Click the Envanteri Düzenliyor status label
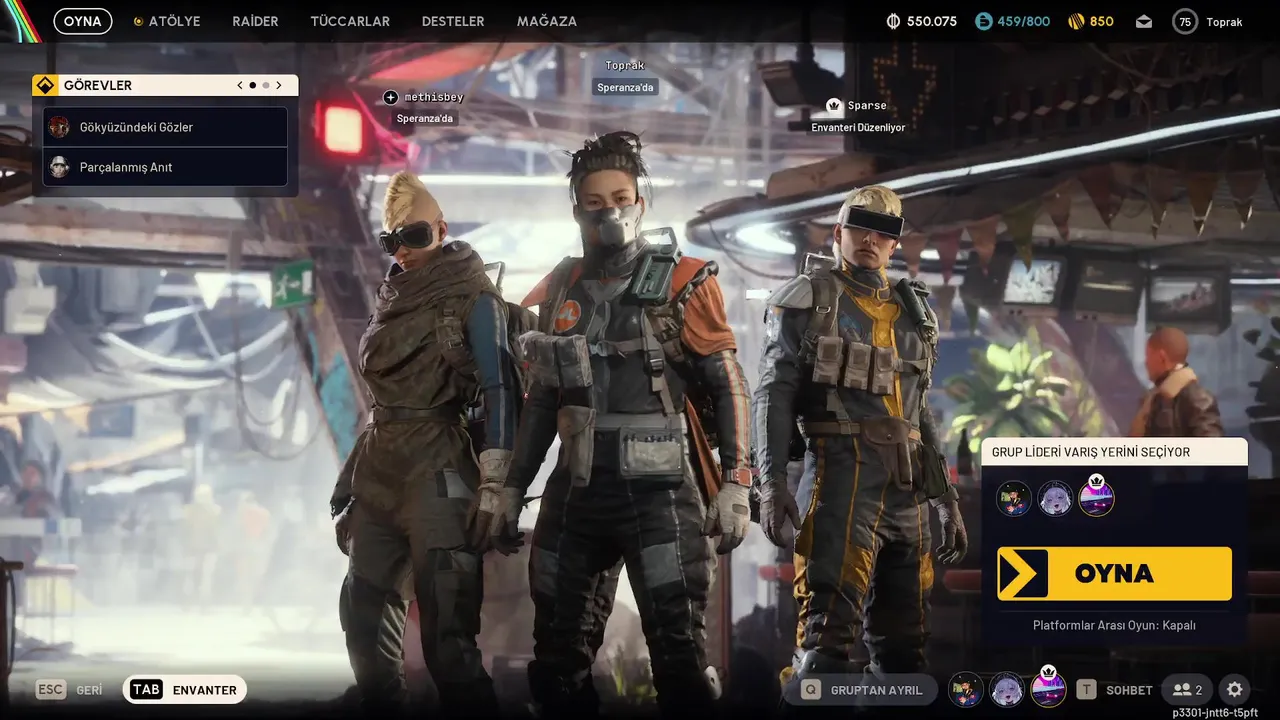 click(858, 127)
